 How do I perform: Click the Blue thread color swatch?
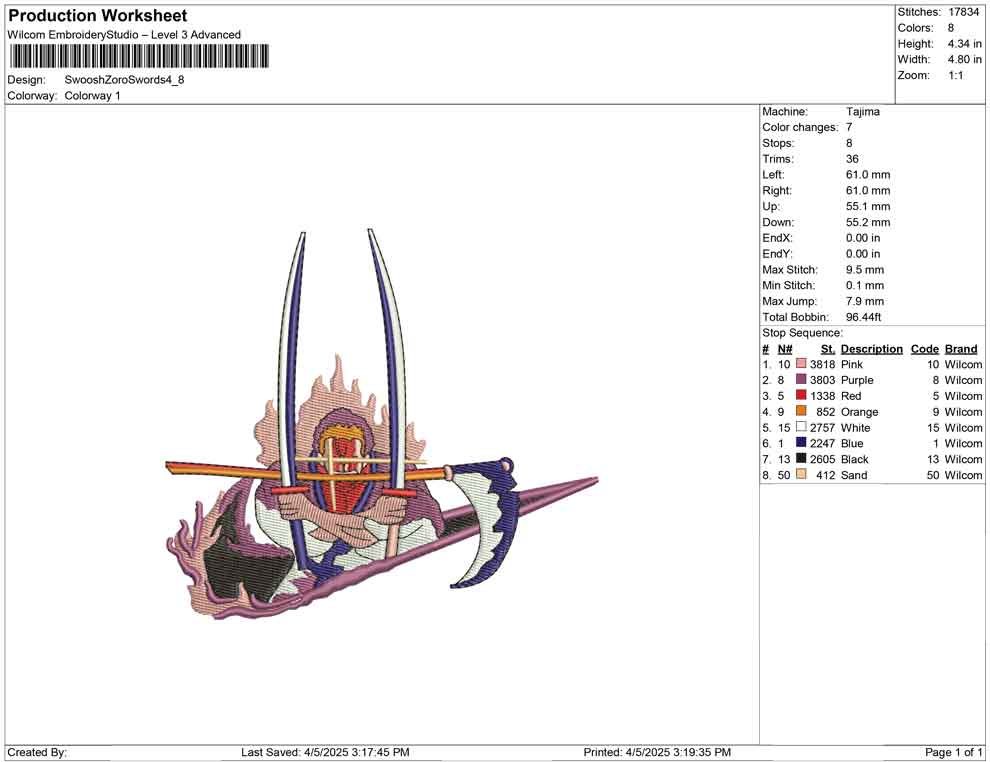(x=801, y=444)
